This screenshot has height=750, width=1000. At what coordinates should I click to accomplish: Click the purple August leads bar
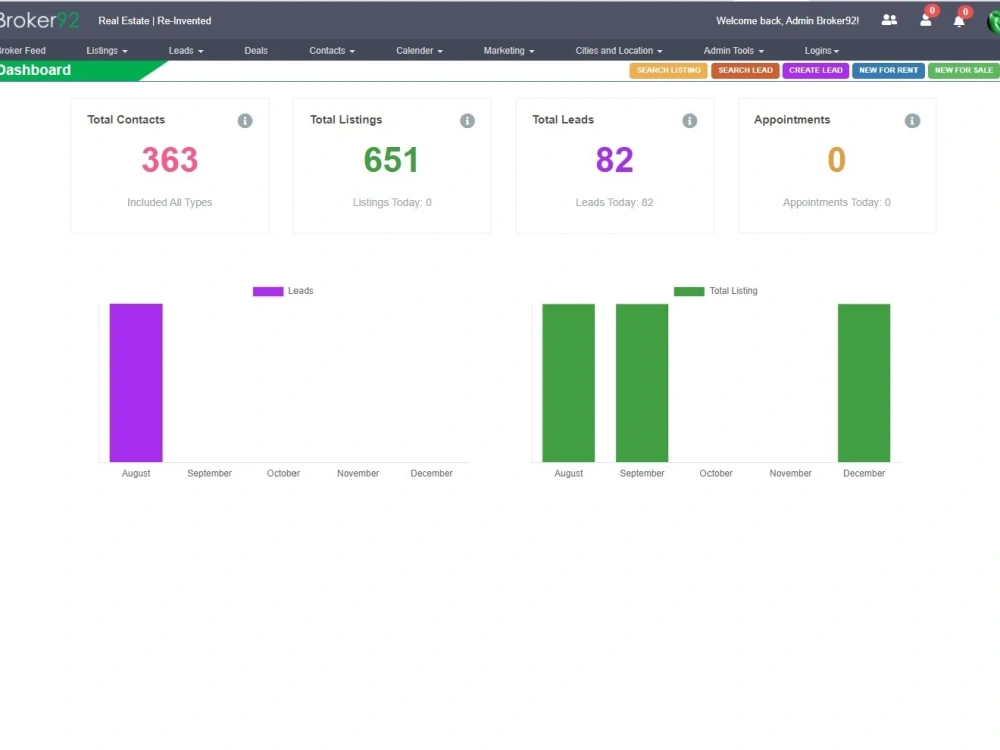[x=136, y=383]
